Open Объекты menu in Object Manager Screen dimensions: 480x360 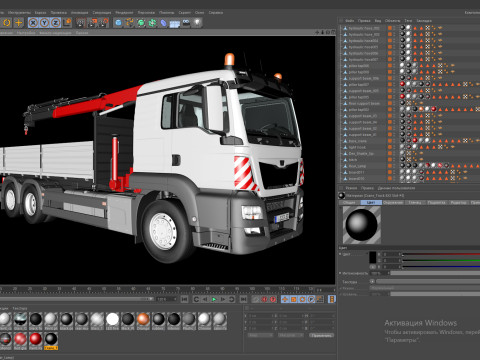coord(393,21)
